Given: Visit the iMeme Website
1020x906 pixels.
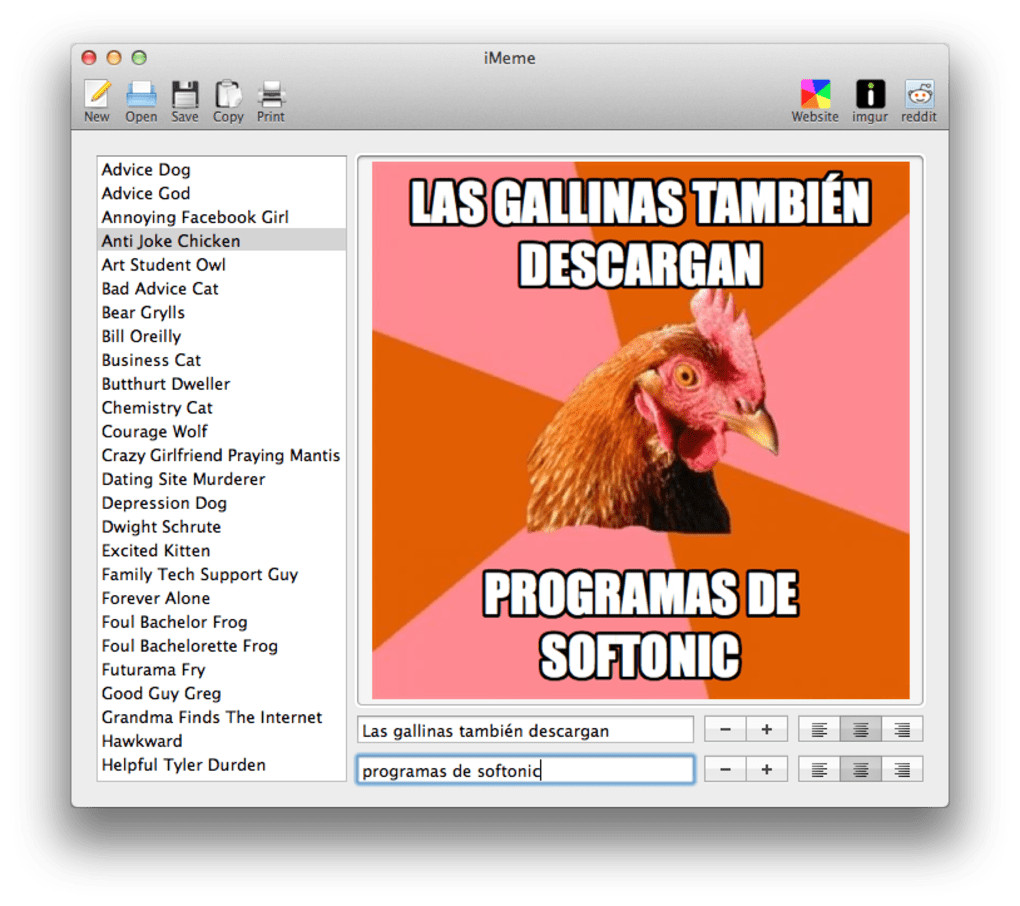Looking at the screenshot, I should (x=815, y=100).
